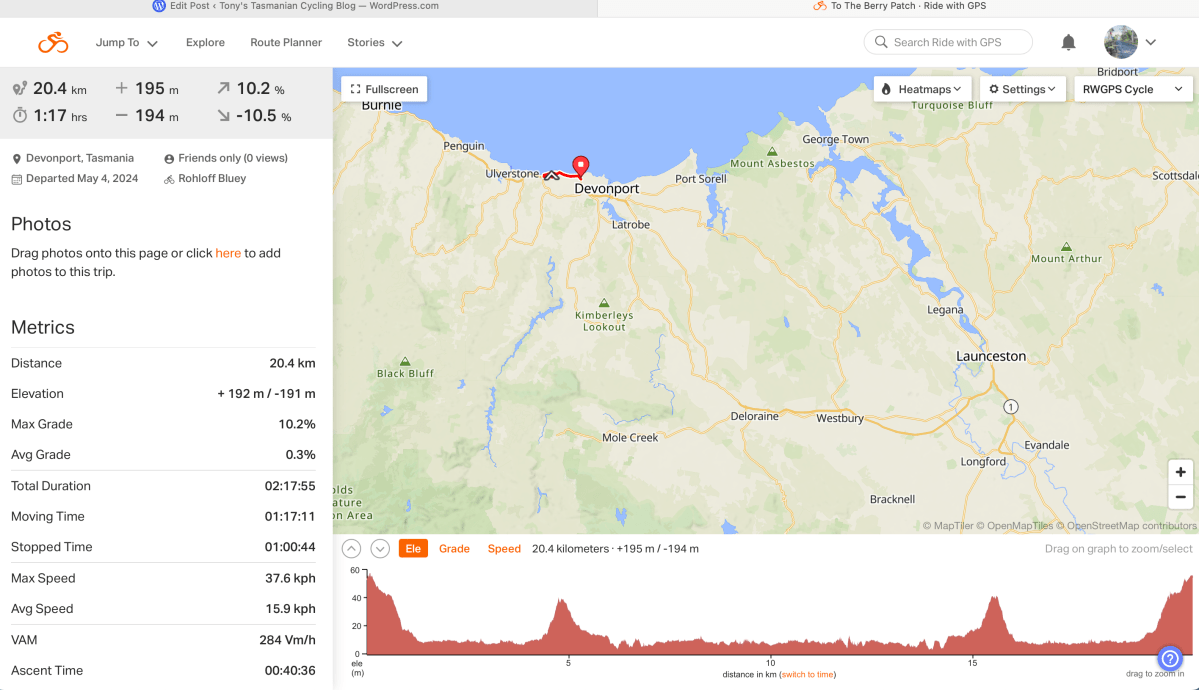The width and height of the screenshot is (1199, 690).
Task: Open the map Settings dropdown
Action: coord(1022,89)
